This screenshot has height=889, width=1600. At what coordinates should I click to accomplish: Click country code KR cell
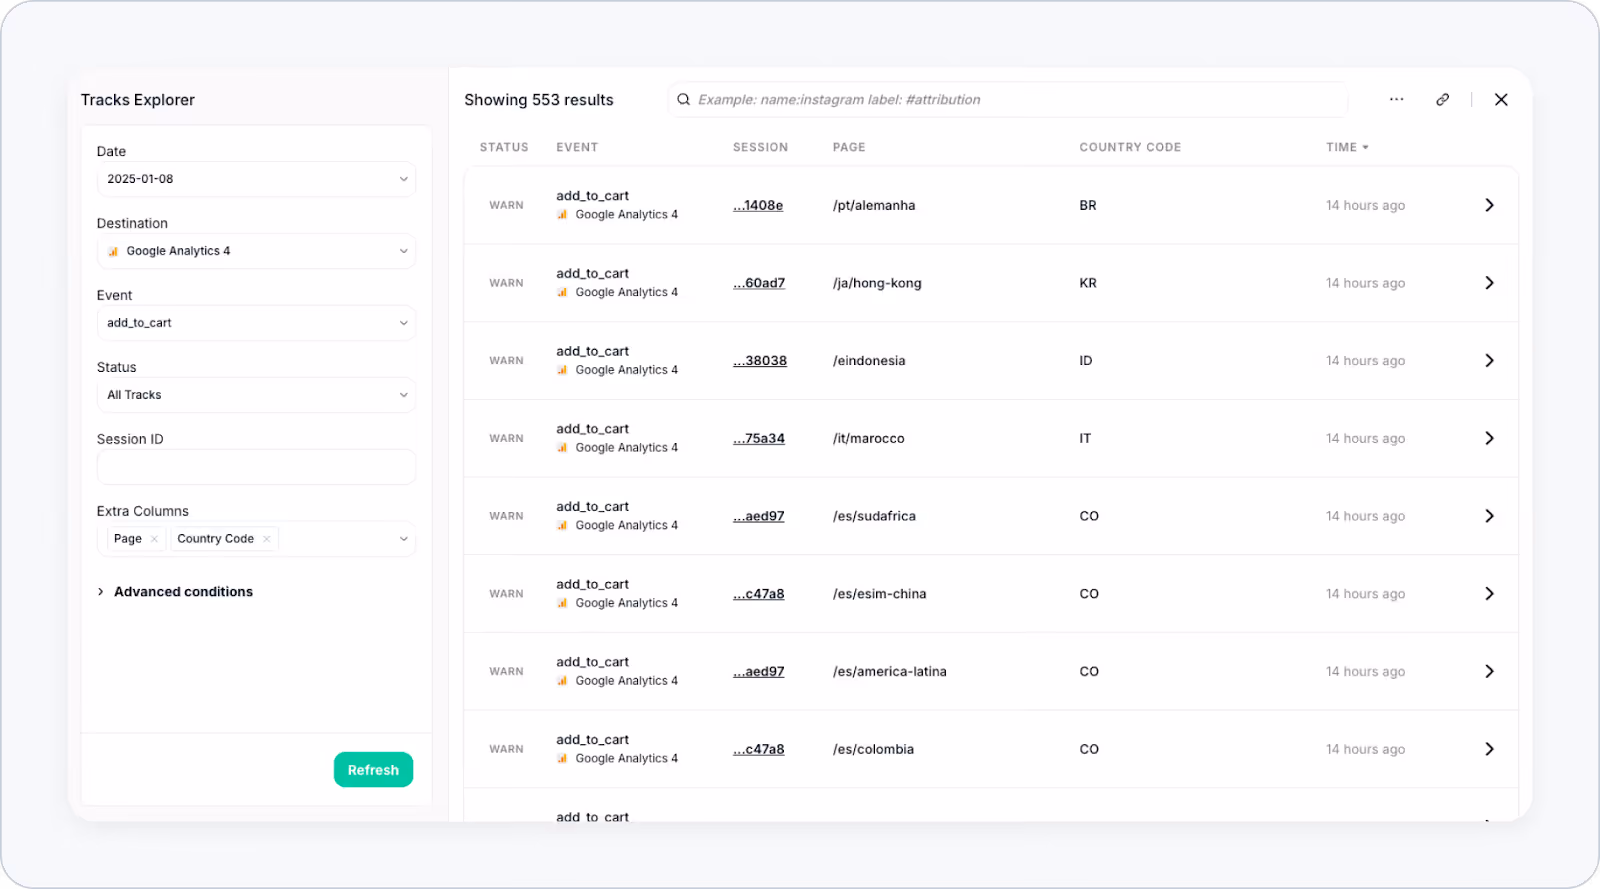[x=1088, y=283]
